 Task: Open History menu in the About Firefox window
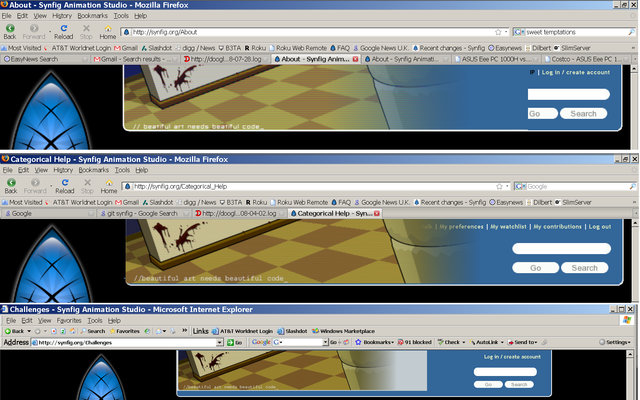click(62, 16)
